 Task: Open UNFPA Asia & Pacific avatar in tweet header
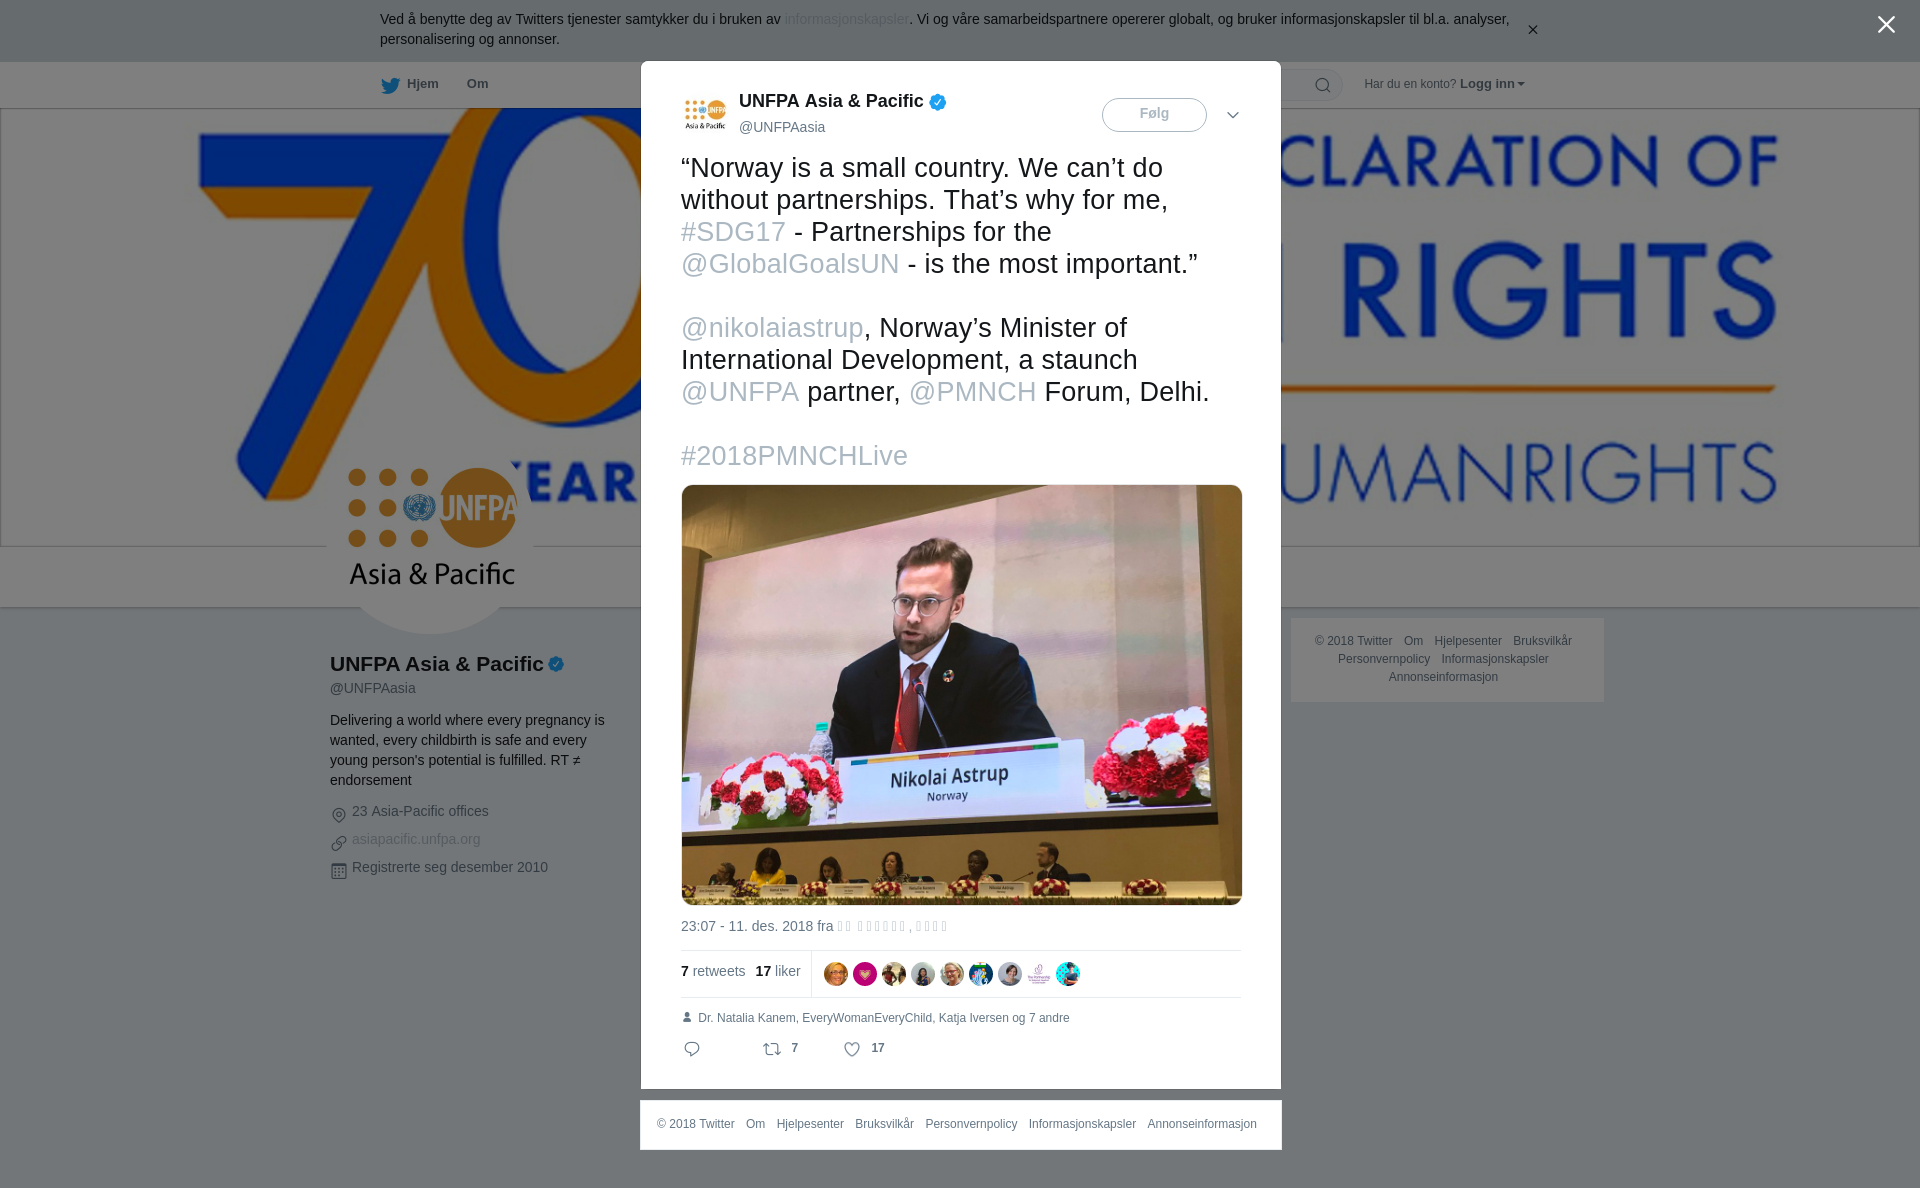pos(705,114)
